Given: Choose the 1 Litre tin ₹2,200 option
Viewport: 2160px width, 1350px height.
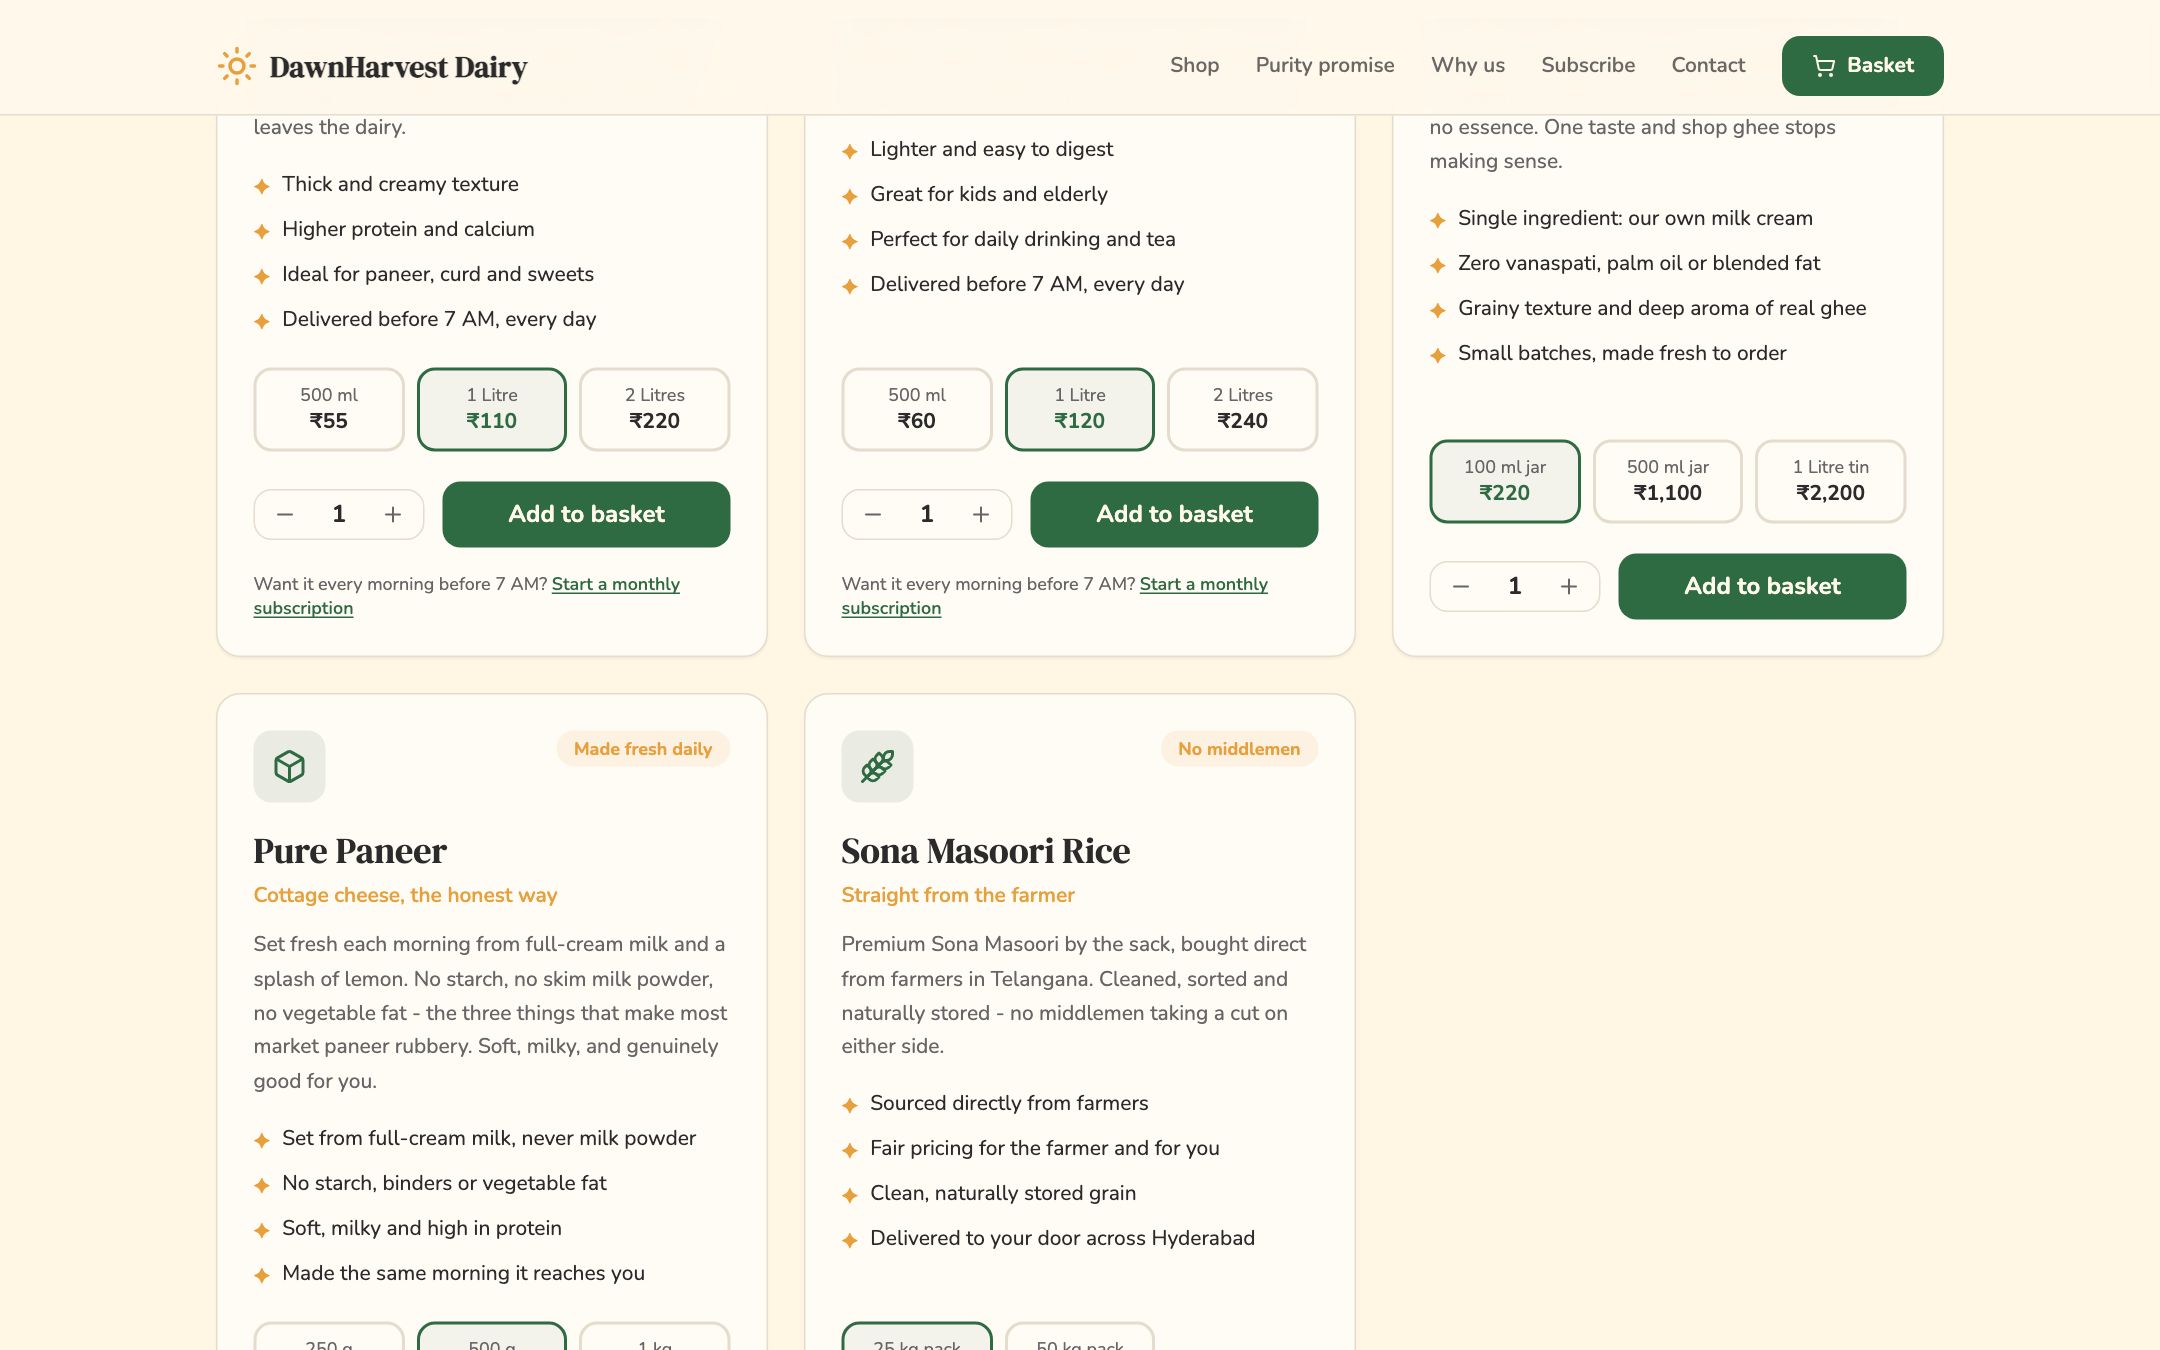Looking at the screenshot, I should (x=1830, y=481).
